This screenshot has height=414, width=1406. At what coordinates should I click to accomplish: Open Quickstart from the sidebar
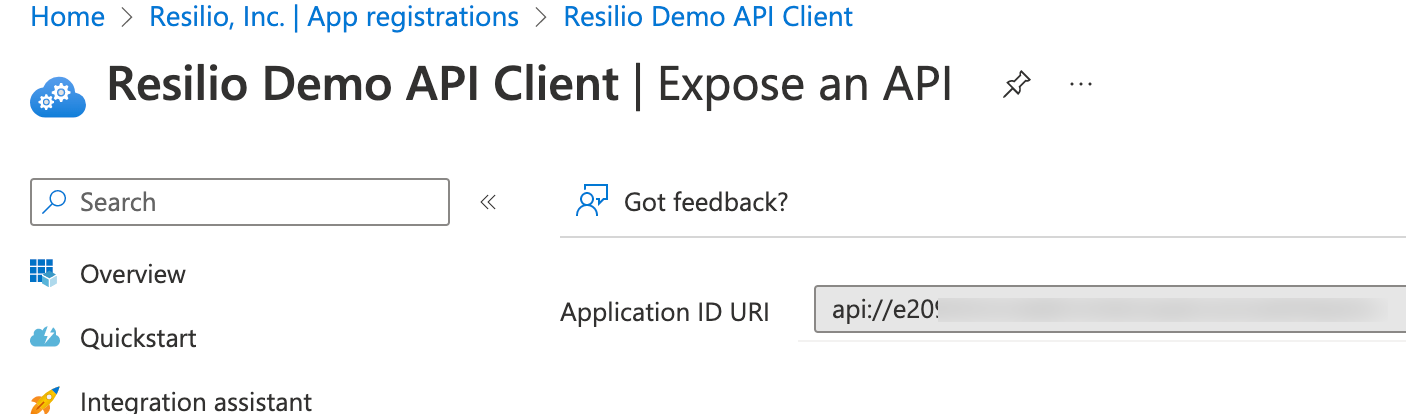(138, 338)
